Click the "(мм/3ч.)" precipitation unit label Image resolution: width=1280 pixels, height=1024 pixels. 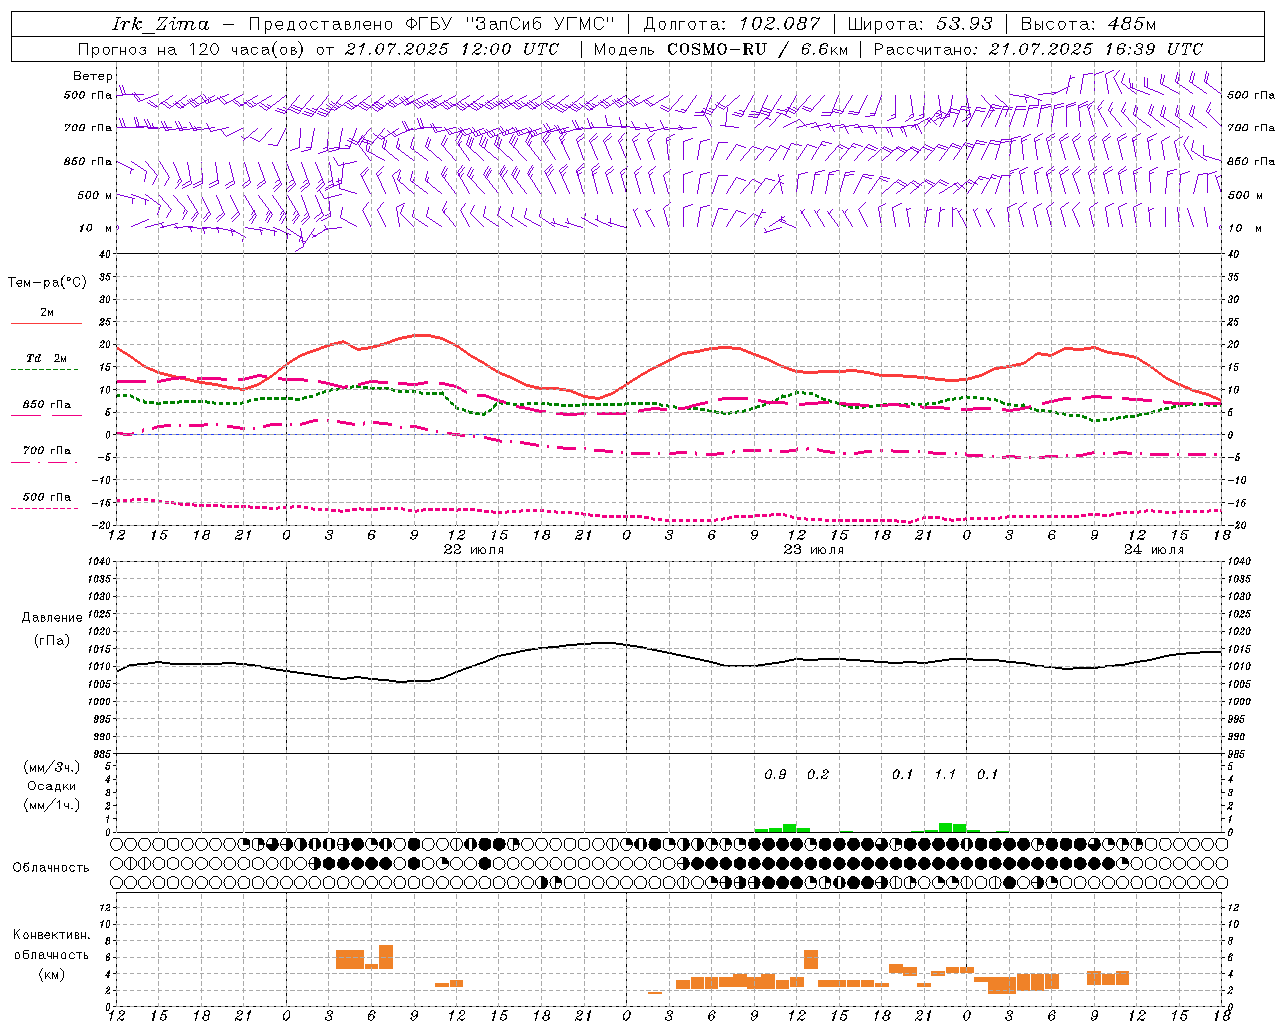(x=51, y=767)
